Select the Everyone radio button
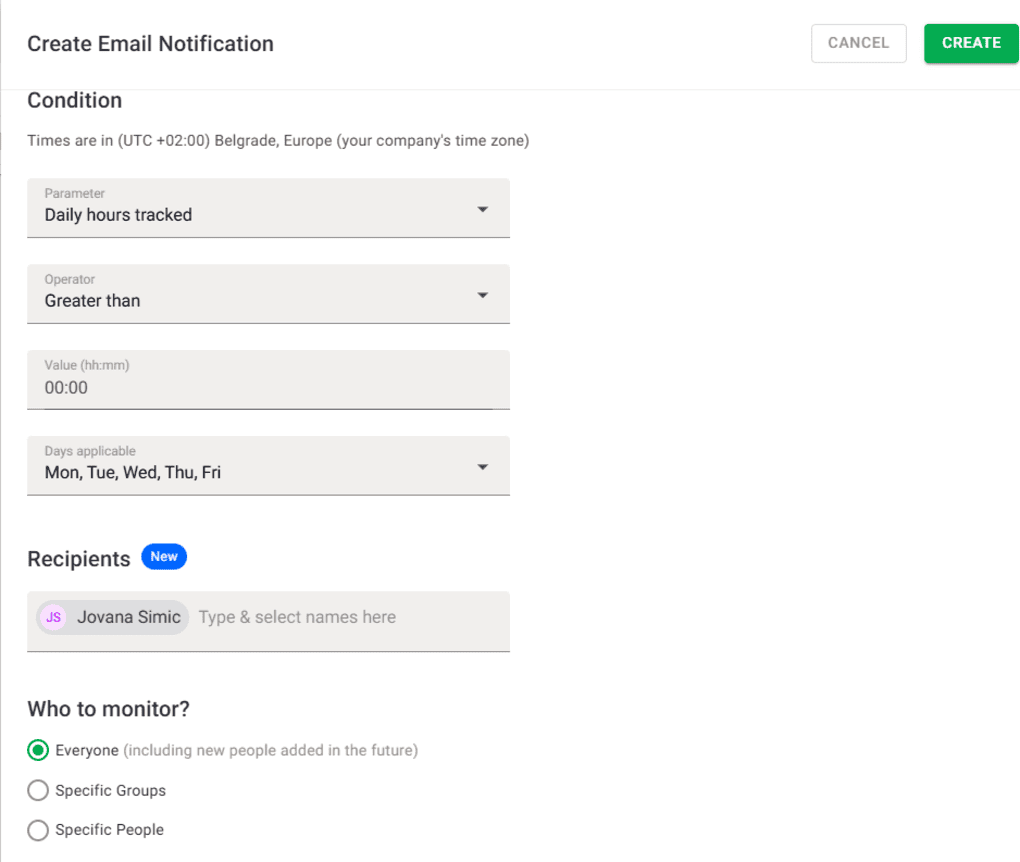The image size is (1020, 862). pos(37,750)
